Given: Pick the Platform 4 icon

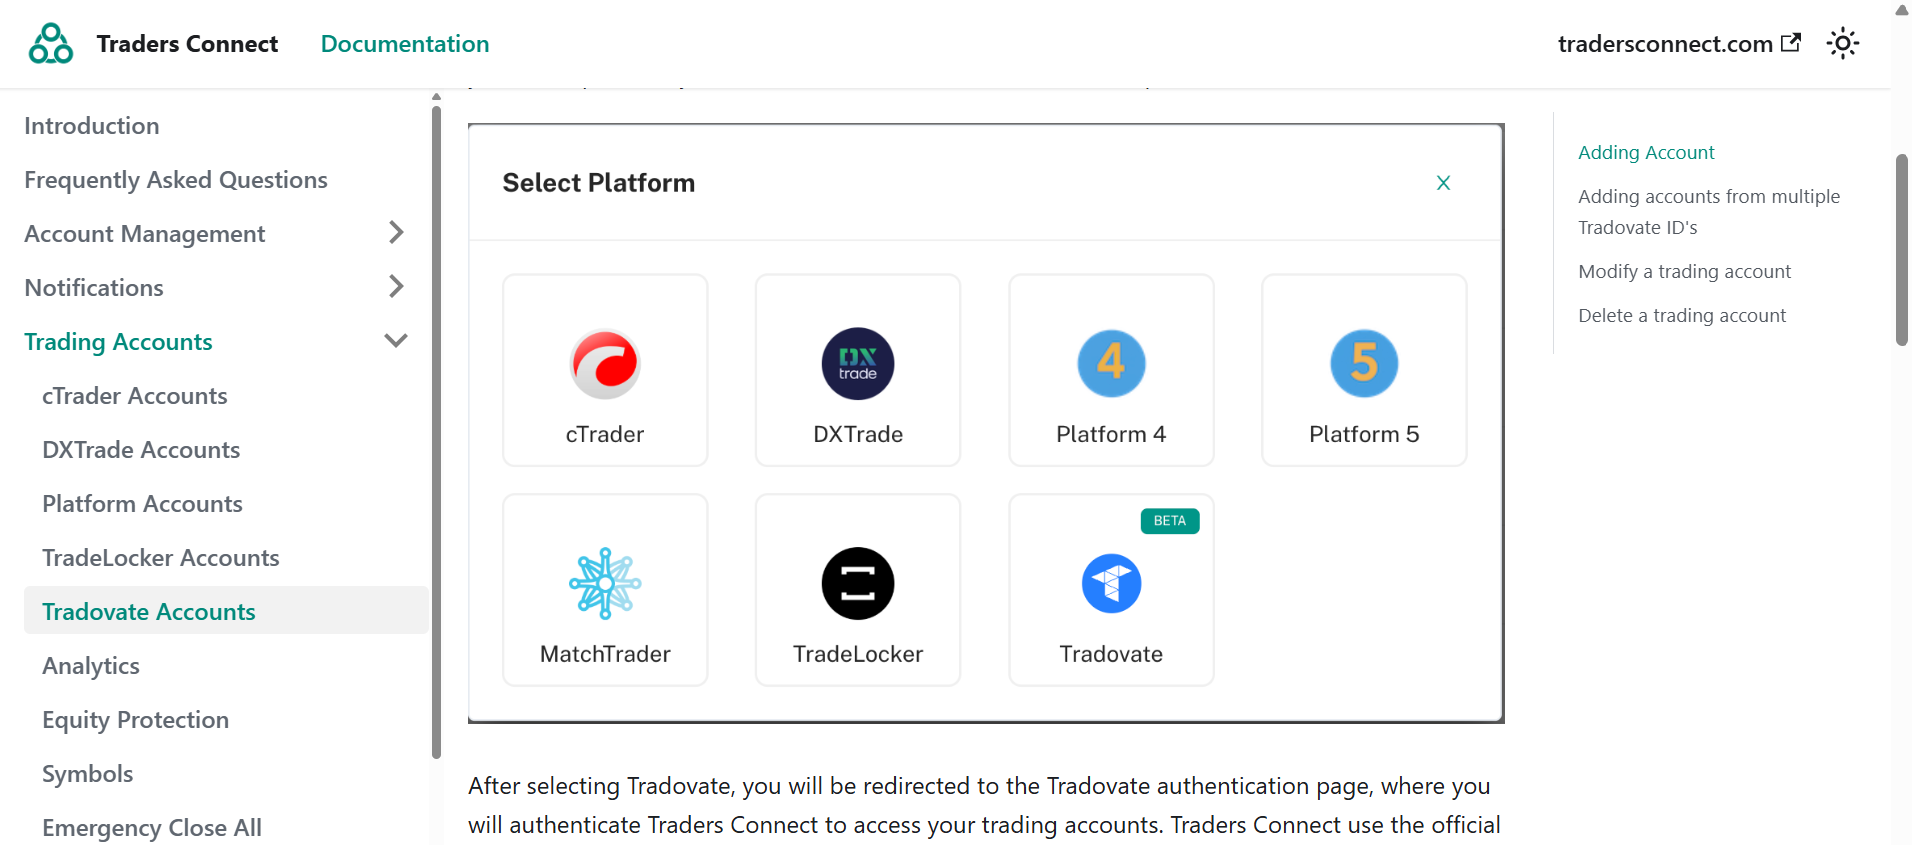Looking at the screenshot, I should 1111,363.
